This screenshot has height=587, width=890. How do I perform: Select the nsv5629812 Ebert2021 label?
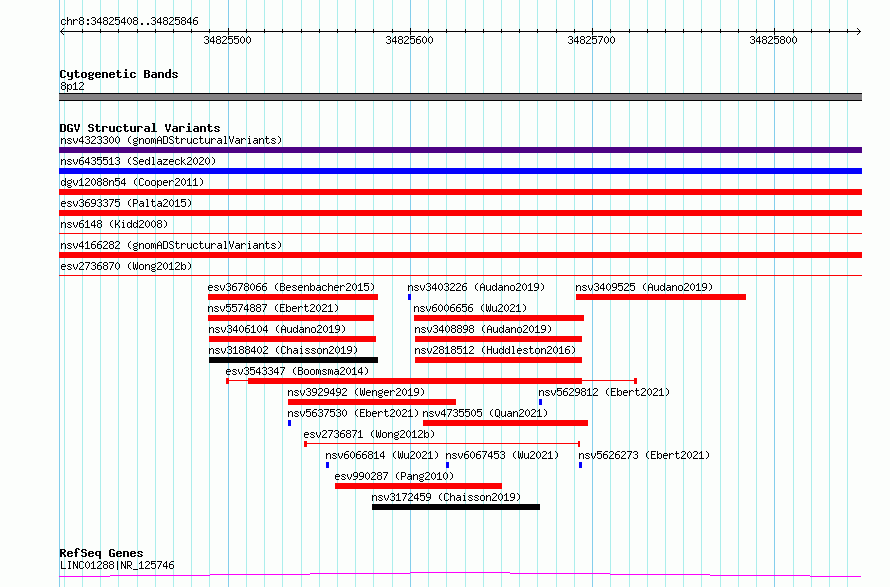[604, 392]
